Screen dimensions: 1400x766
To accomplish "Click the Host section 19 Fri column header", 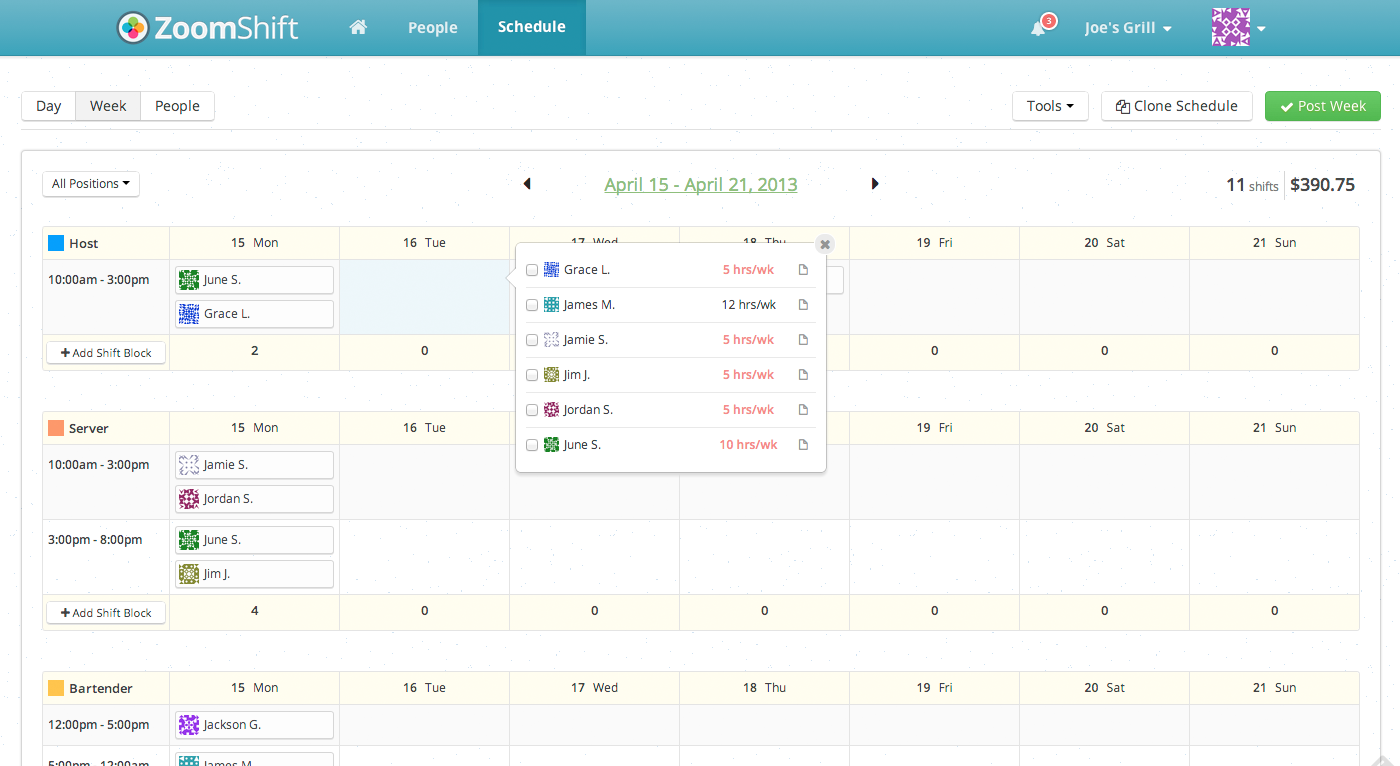I will click(934, 243).
